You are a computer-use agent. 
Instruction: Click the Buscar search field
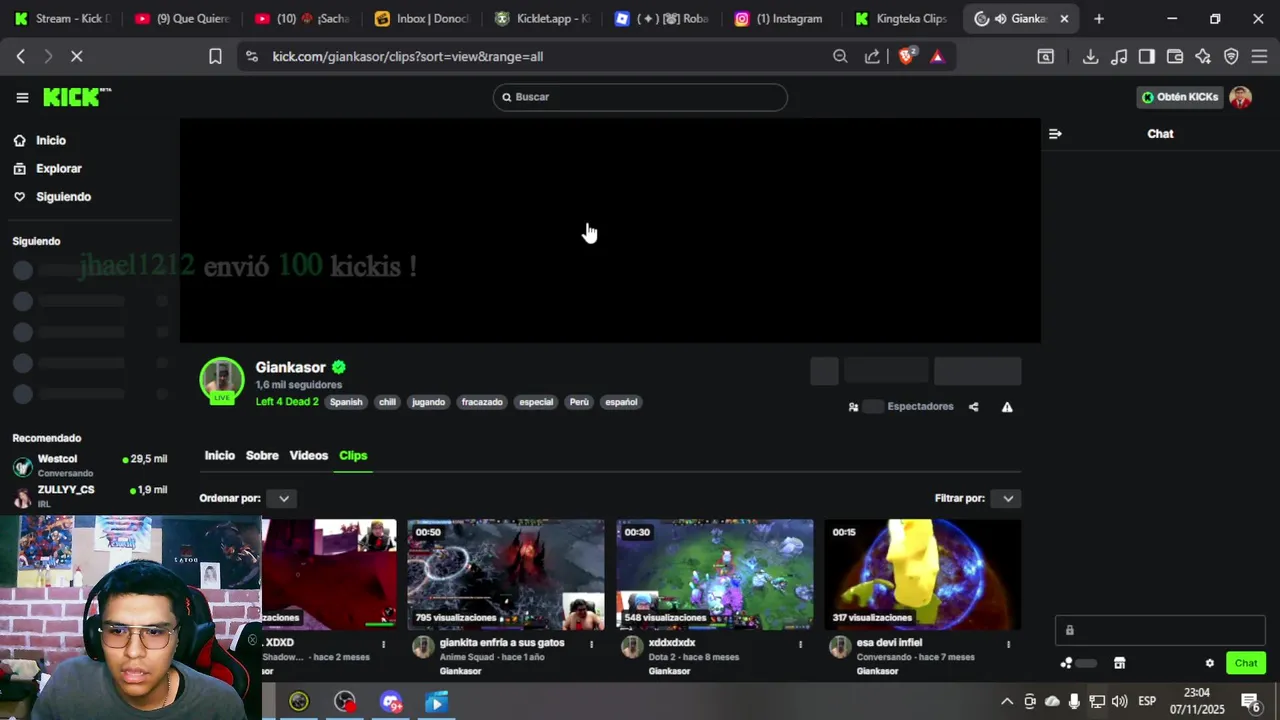point(640,97)
